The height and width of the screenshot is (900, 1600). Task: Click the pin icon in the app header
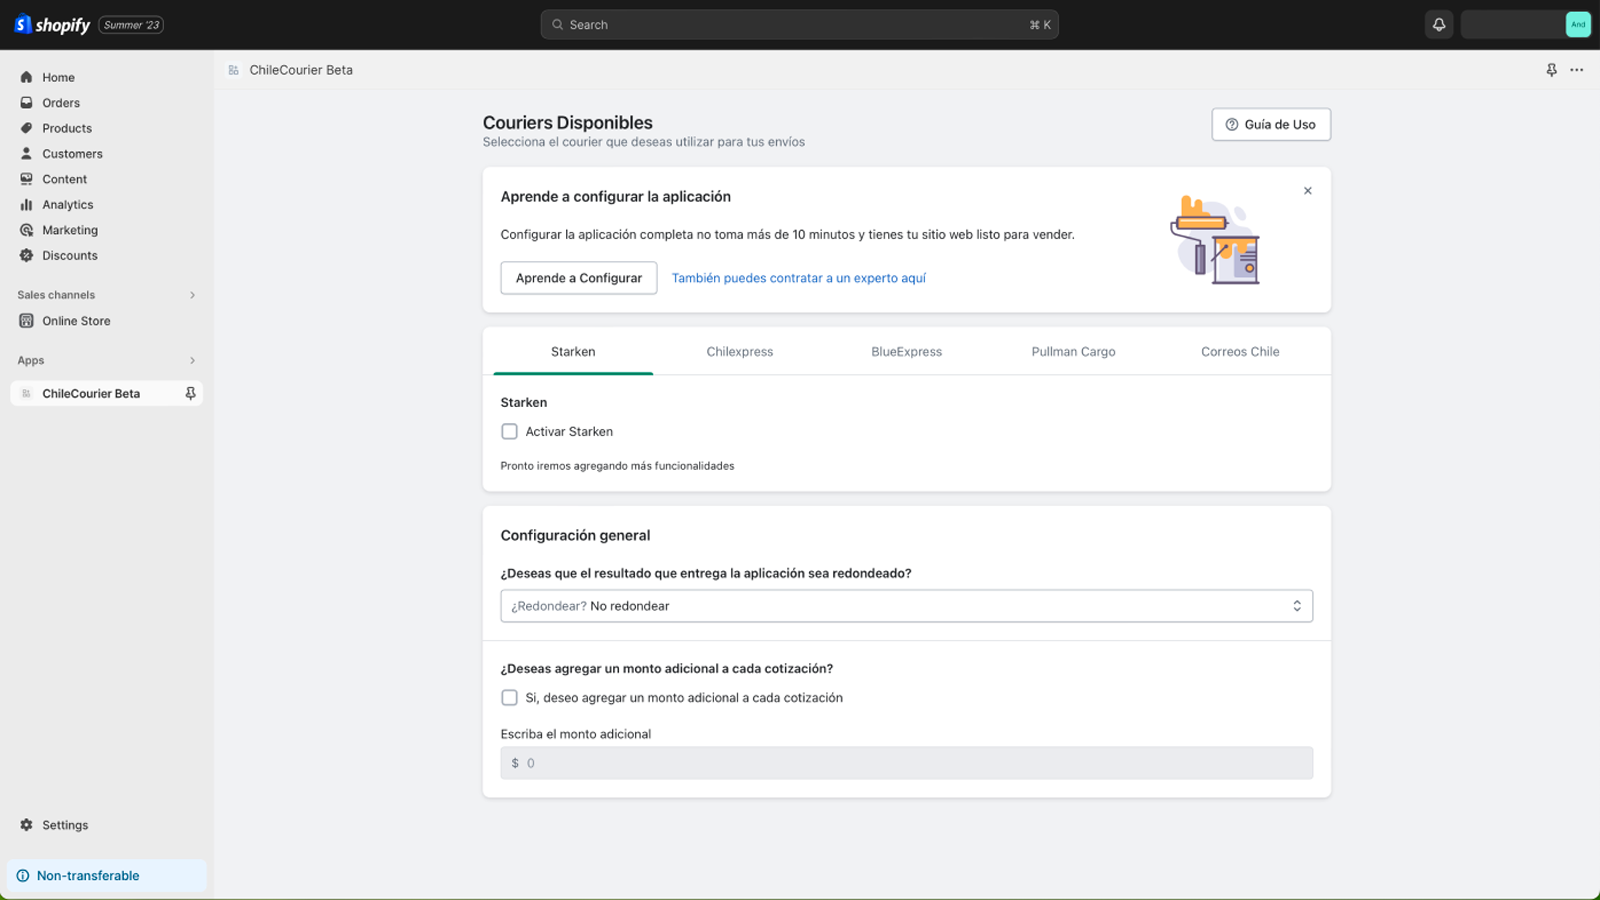click(1551, 70)
